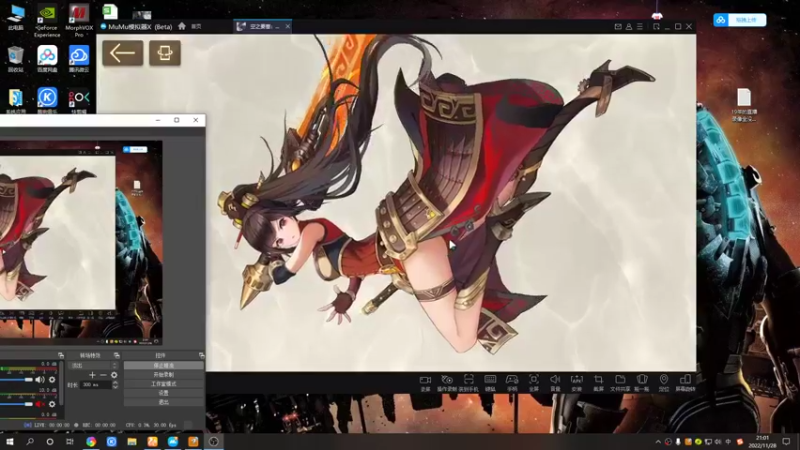Open keyboard mapping in MuMu toolbar
Screen dimensions: 800x450
coord(490,383)
